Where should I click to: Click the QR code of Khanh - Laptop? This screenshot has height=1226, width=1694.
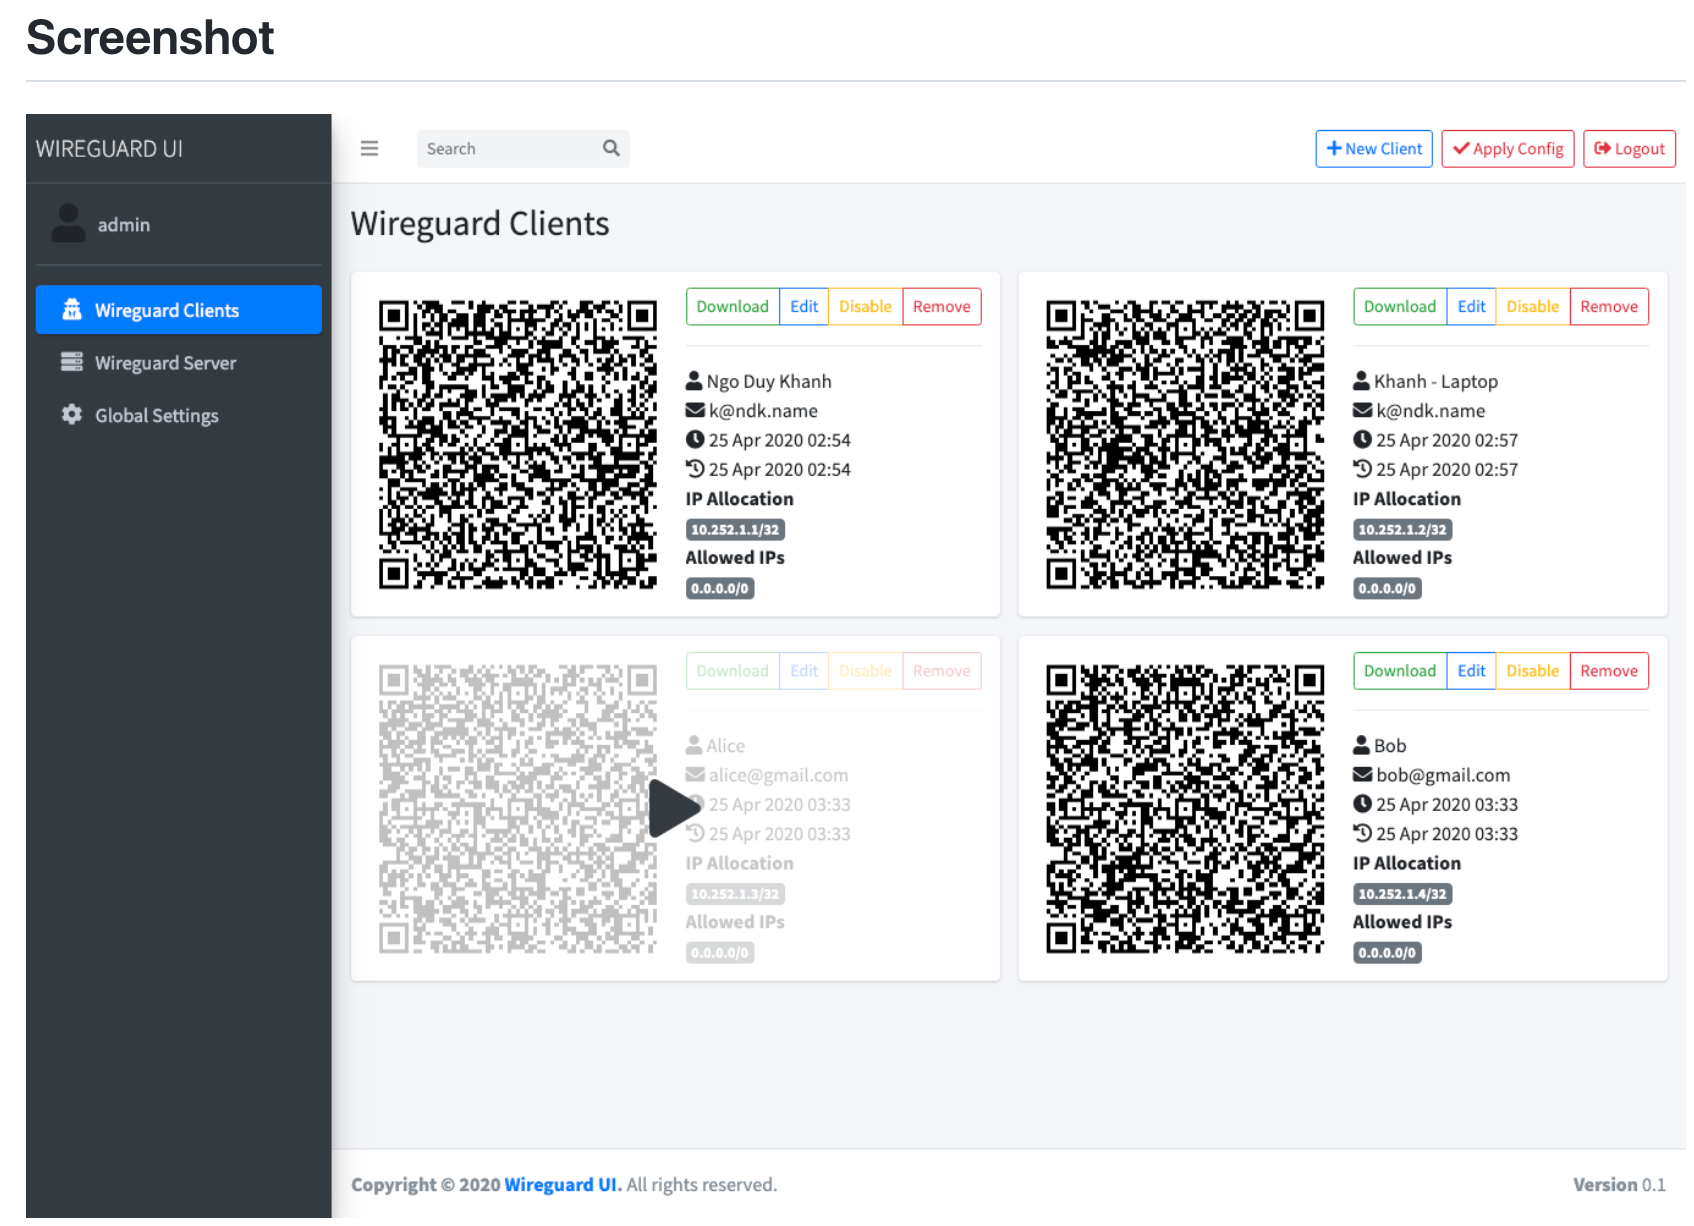pyautogui.click(x=1185, y=444)
